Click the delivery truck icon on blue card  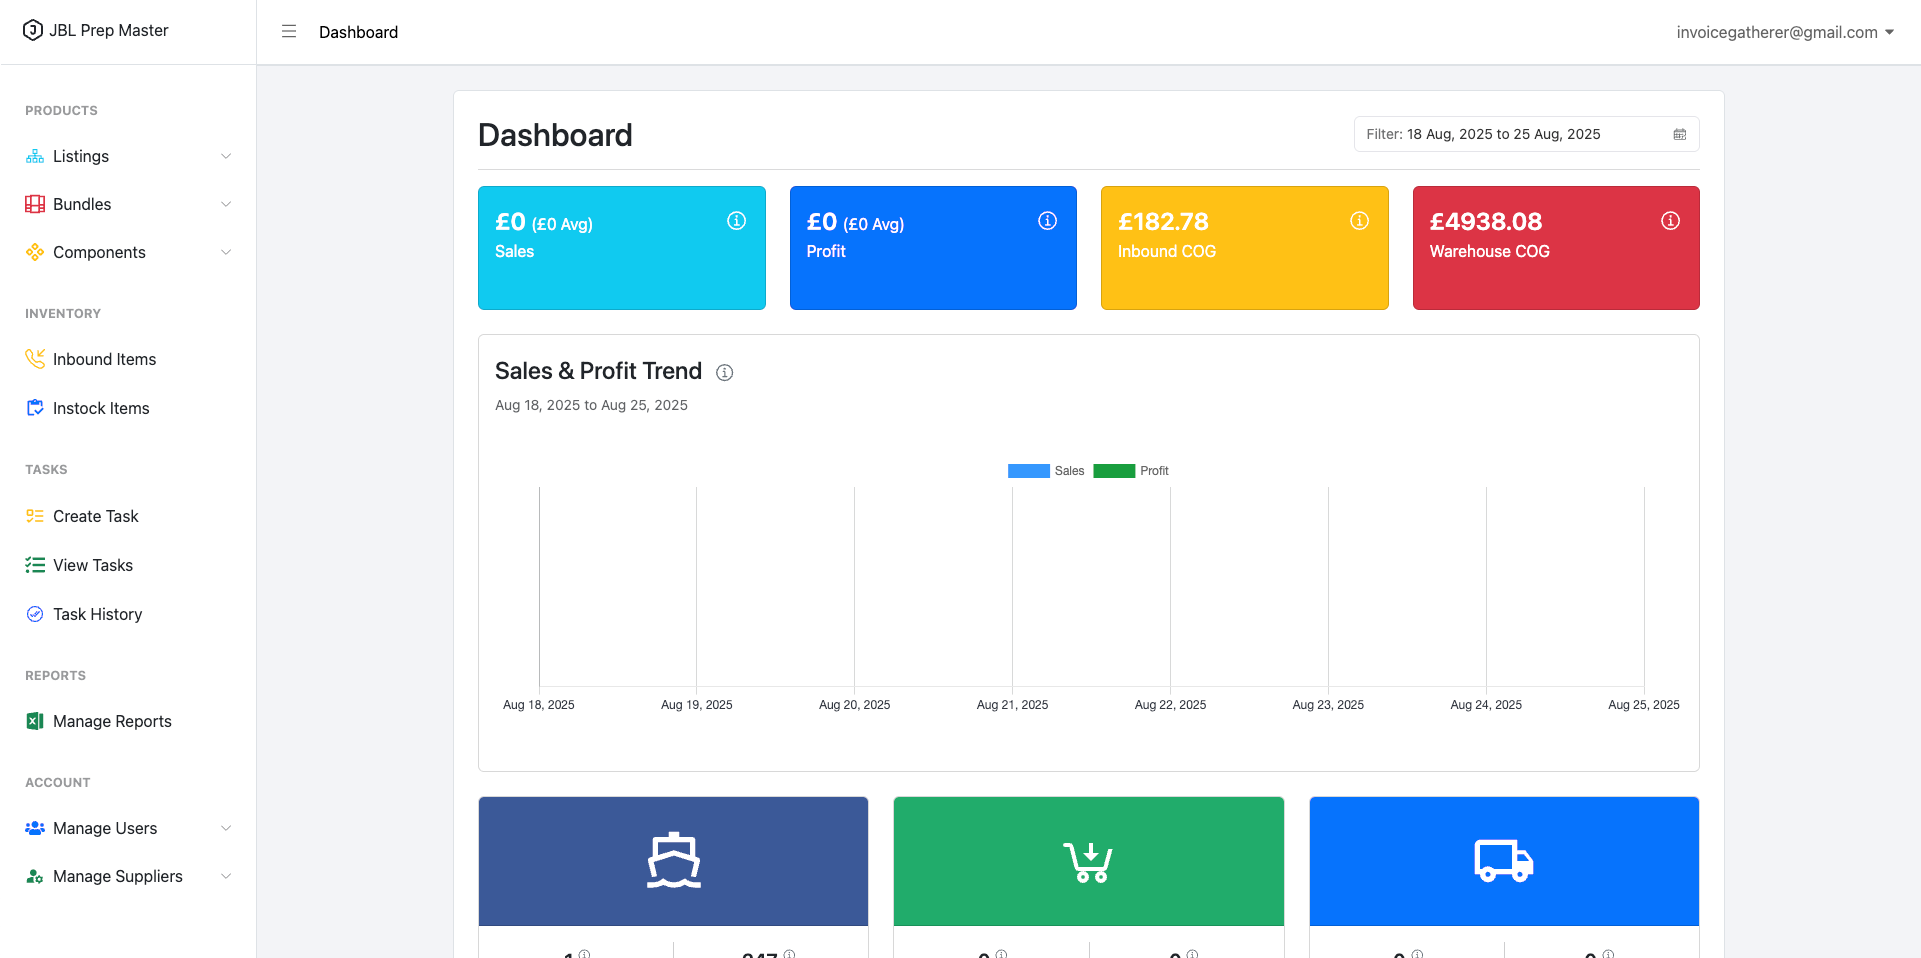(x=1503, y=861)
